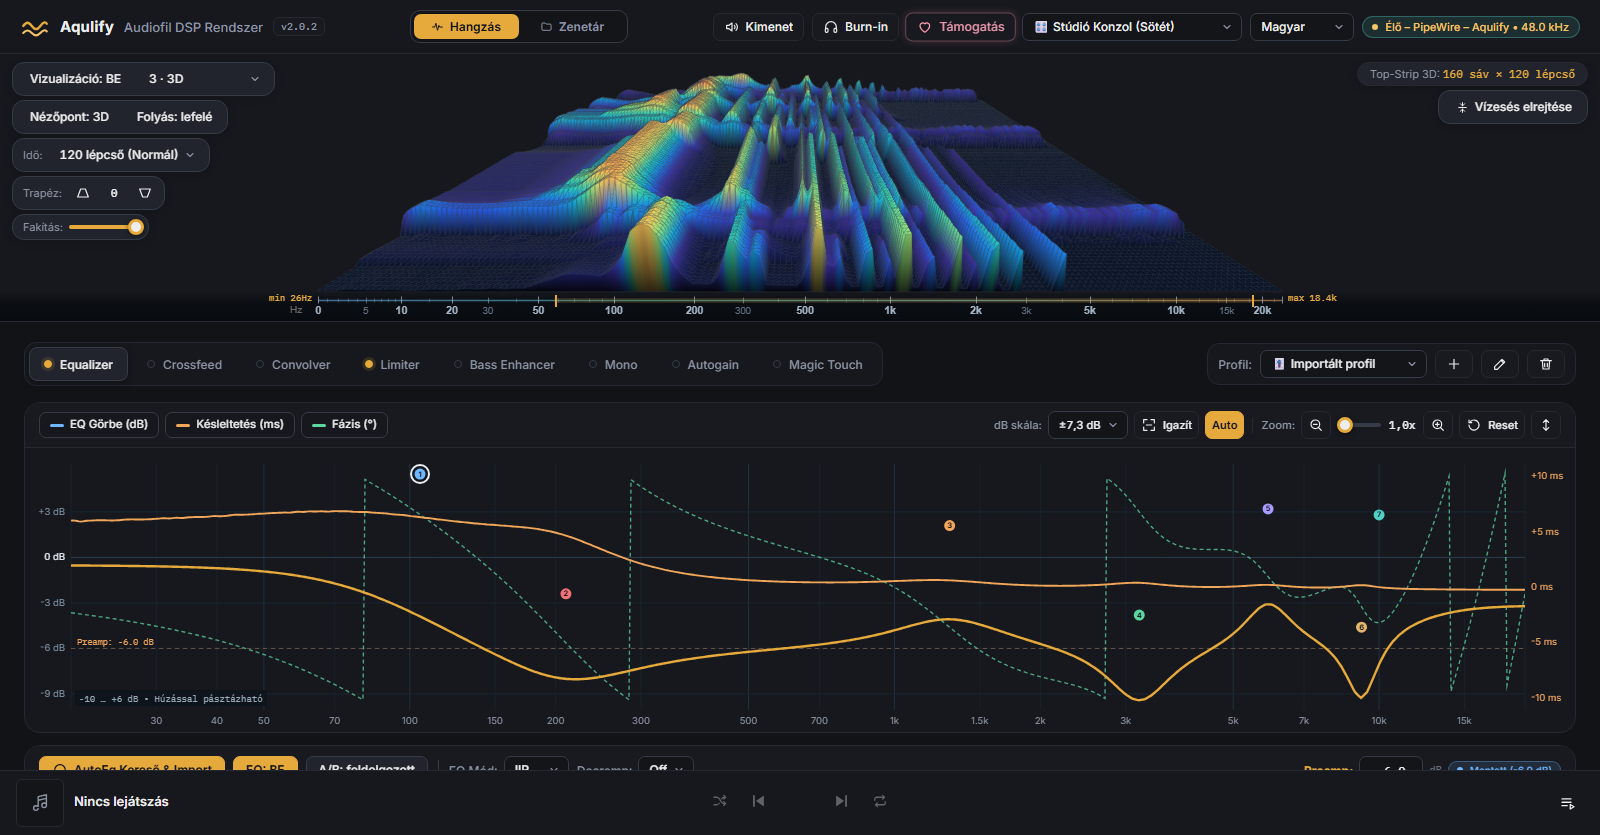
Task: Select the narrow-top trapezoid shape icon
Action: (x=83, y=193)
